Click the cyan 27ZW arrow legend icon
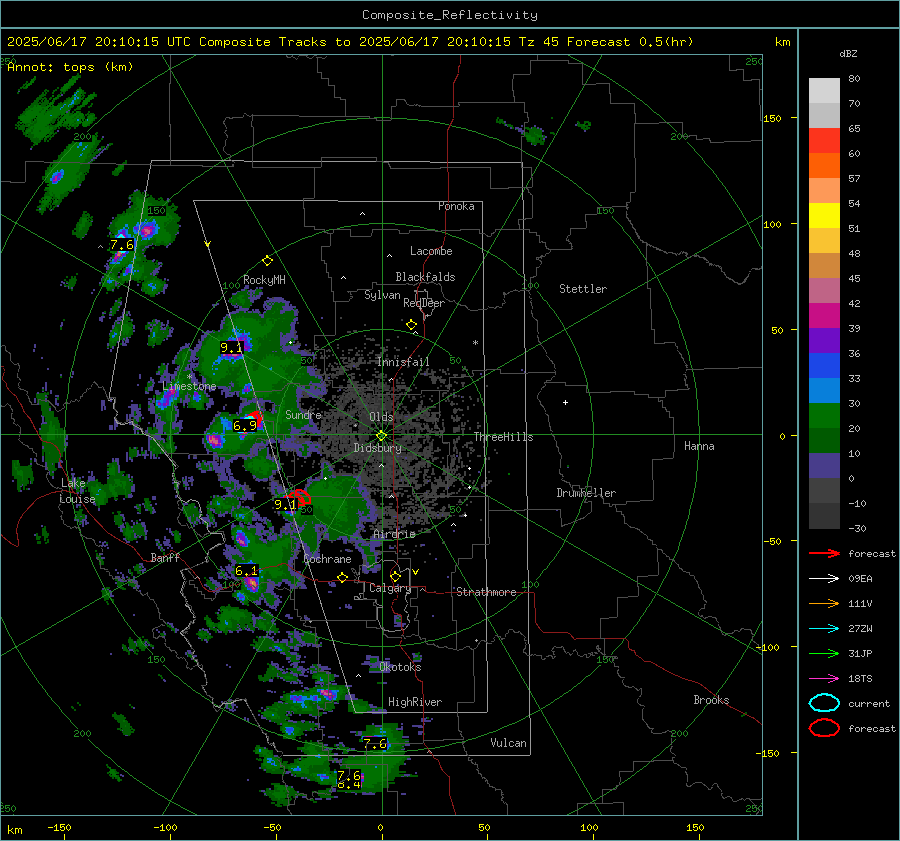 [824, 629]
